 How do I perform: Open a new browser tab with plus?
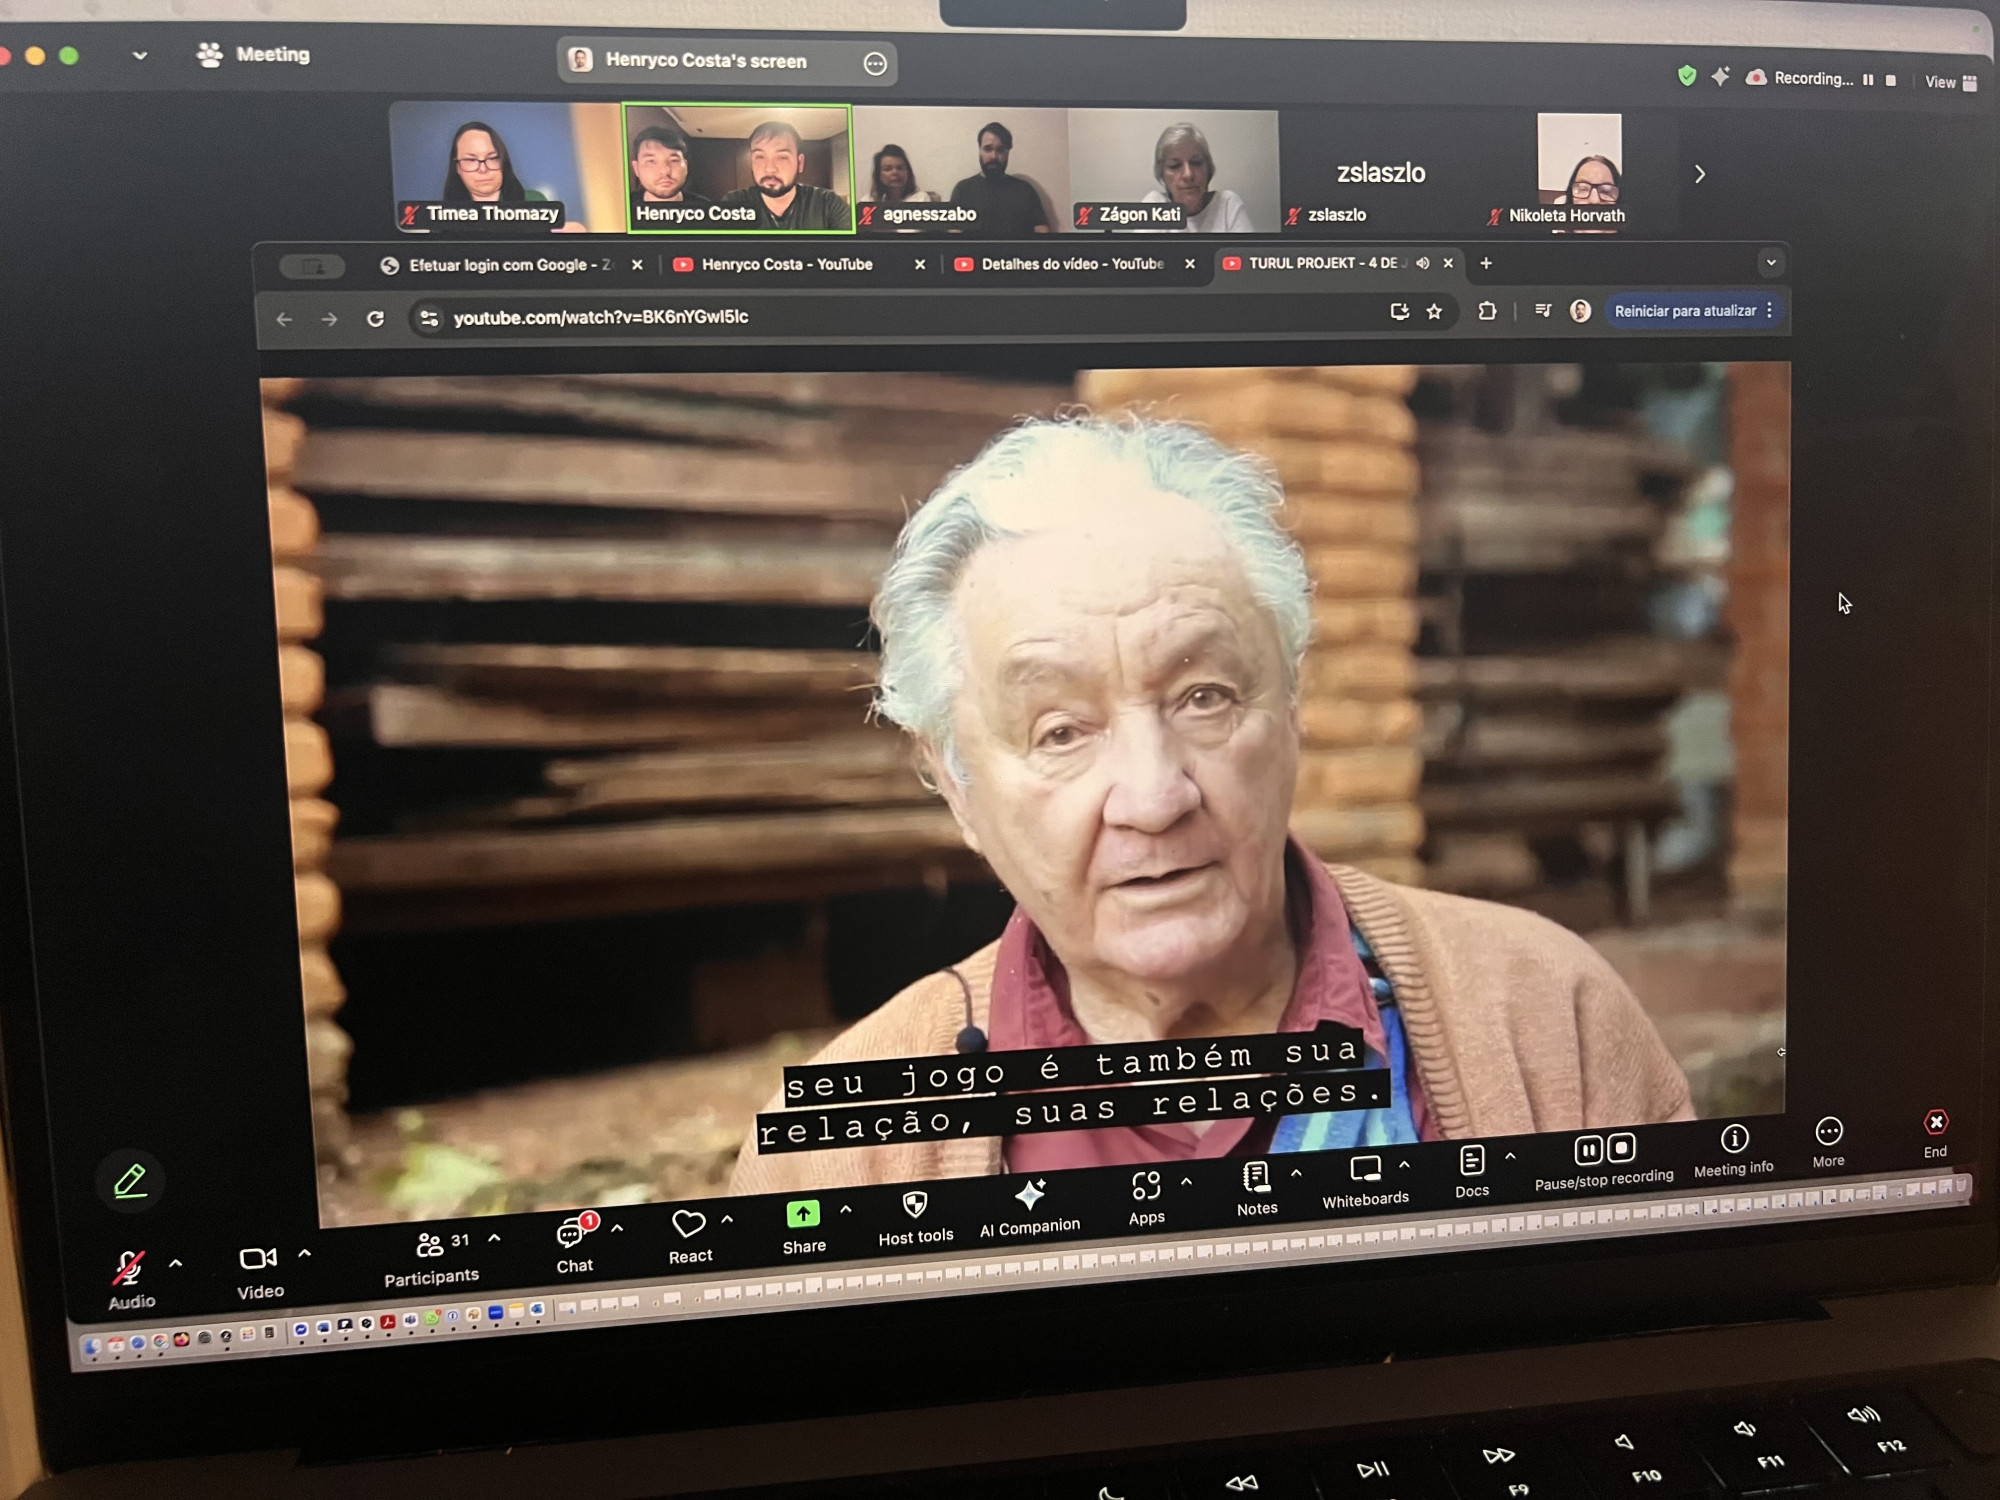tap(1486, 263)
